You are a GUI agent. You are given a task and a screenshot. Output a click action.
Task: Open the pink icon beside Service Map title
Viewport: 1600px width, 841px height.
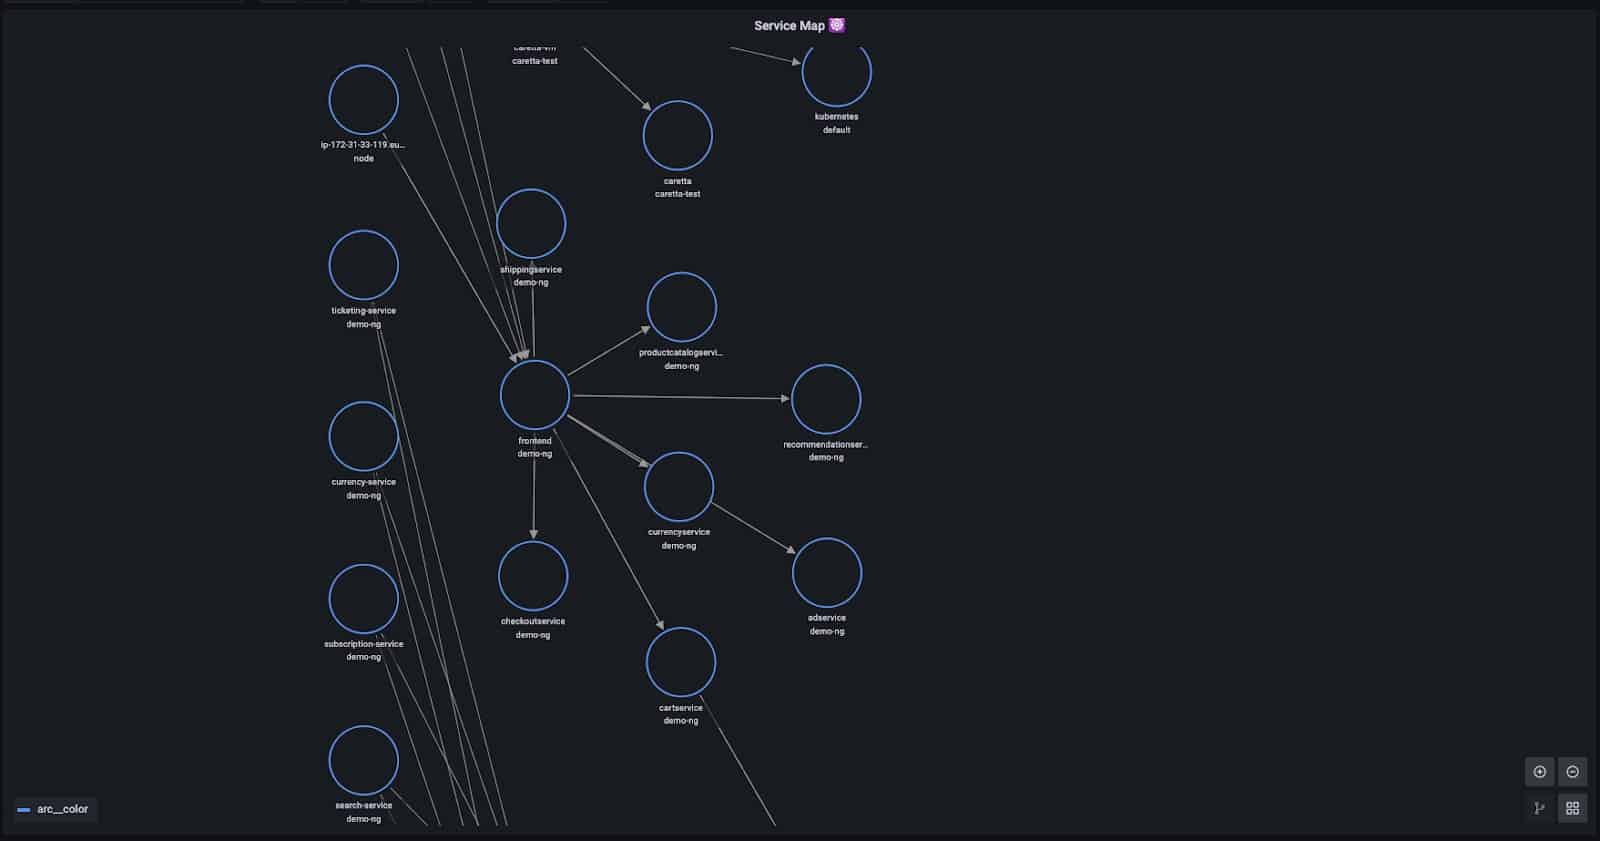[837, 25]
